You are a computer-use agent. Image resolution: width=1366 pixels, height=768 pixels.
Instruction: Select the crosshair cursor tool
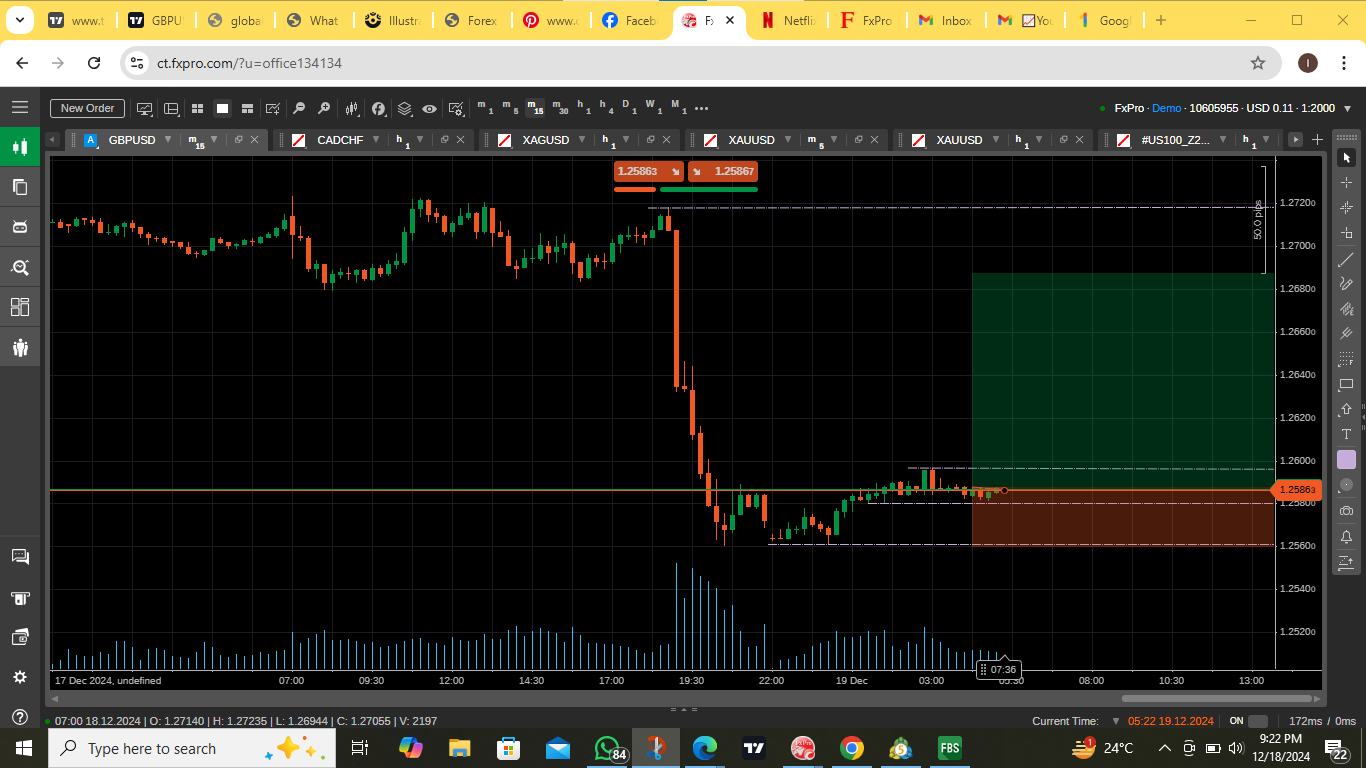point(1346,183)
